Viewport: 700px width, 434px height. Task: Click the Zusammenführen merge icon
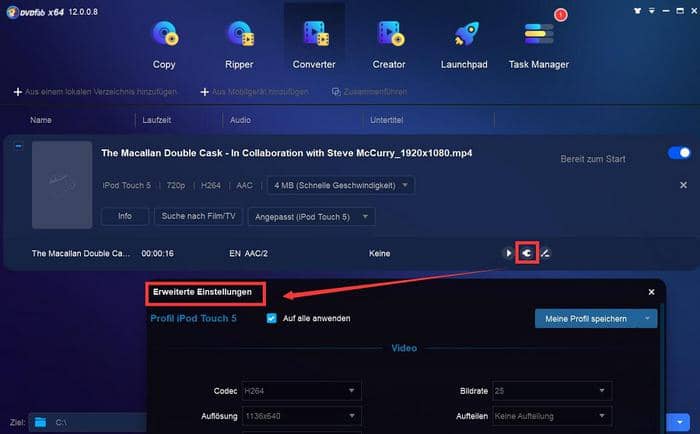[x=336, y=92]
